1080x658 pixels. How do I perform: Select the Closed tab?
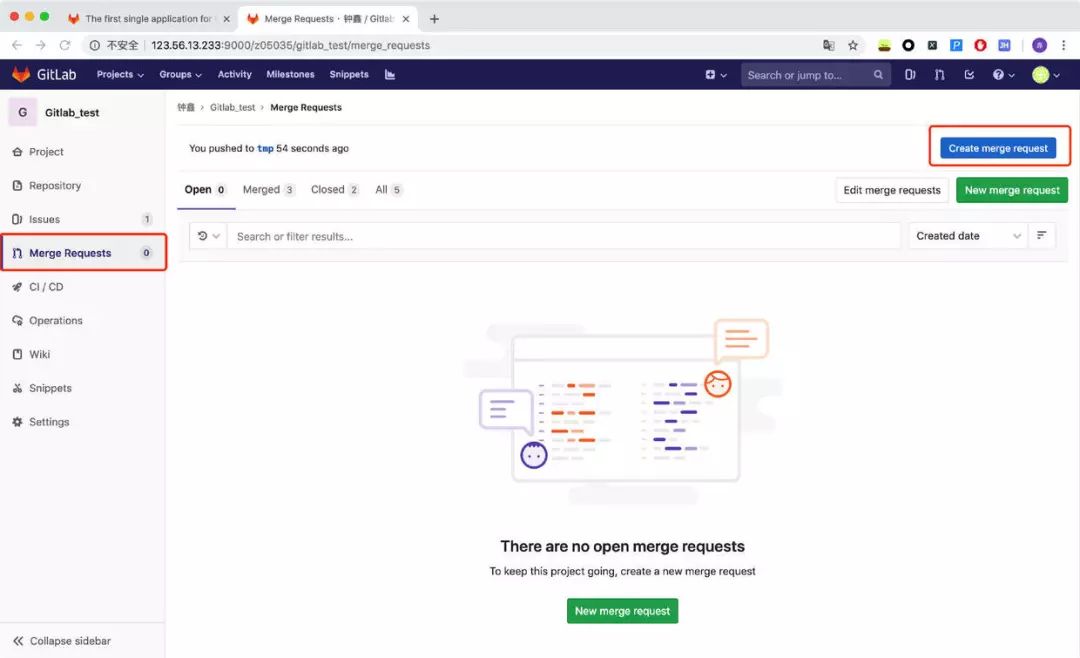coord(335,189)
